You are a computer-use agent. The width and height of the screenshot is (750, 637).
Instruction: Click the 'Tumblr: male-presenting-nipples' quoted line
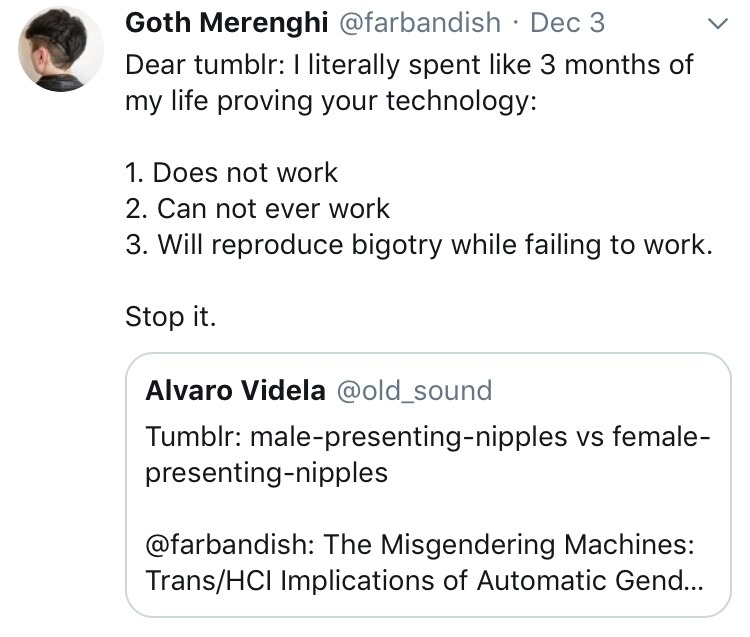427,437
